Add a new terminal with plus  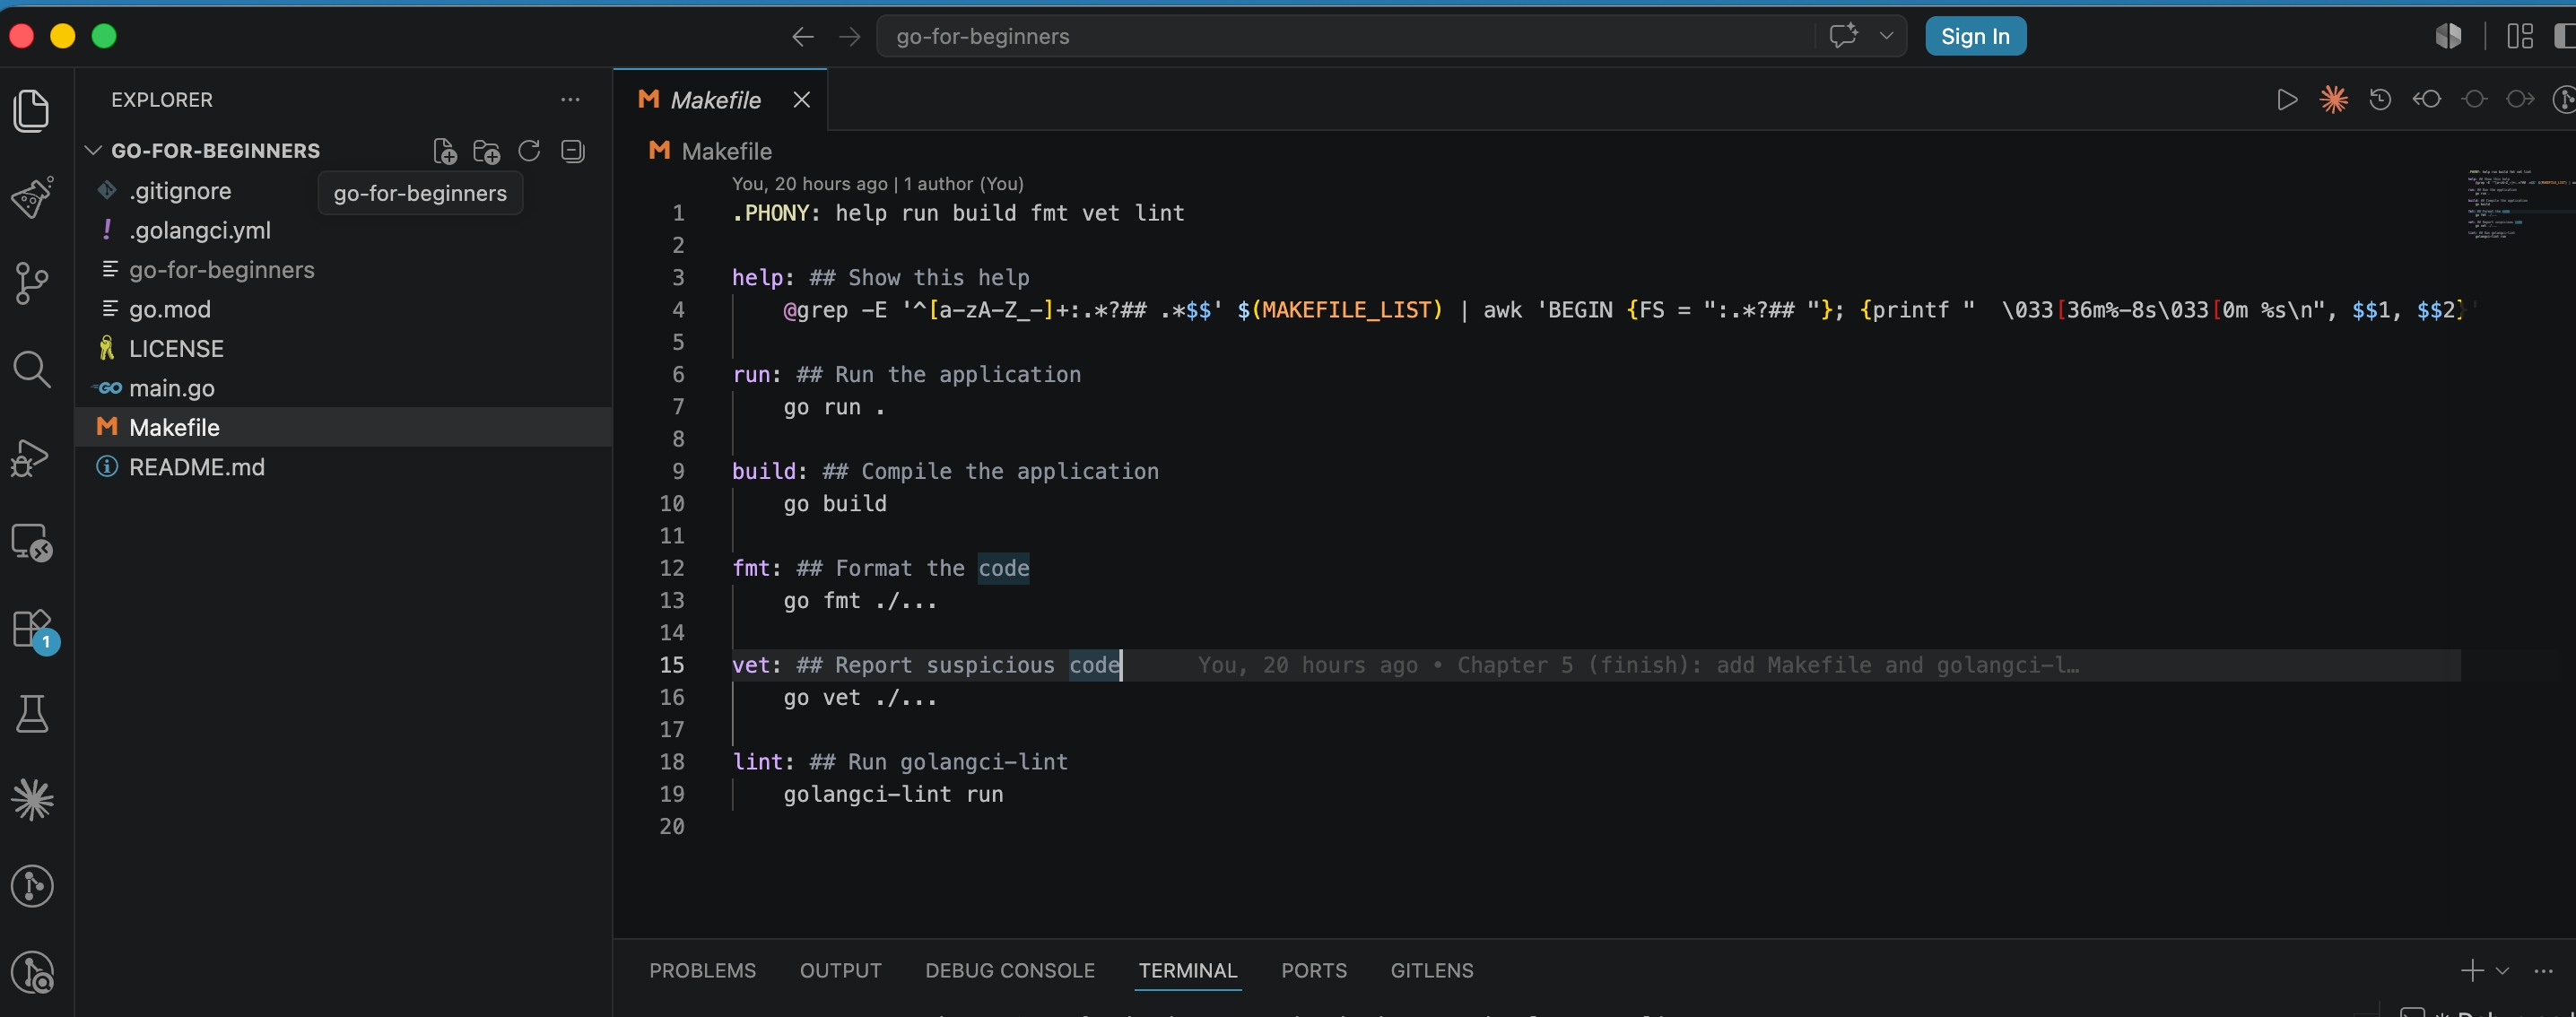click(x=2471, y=971)
